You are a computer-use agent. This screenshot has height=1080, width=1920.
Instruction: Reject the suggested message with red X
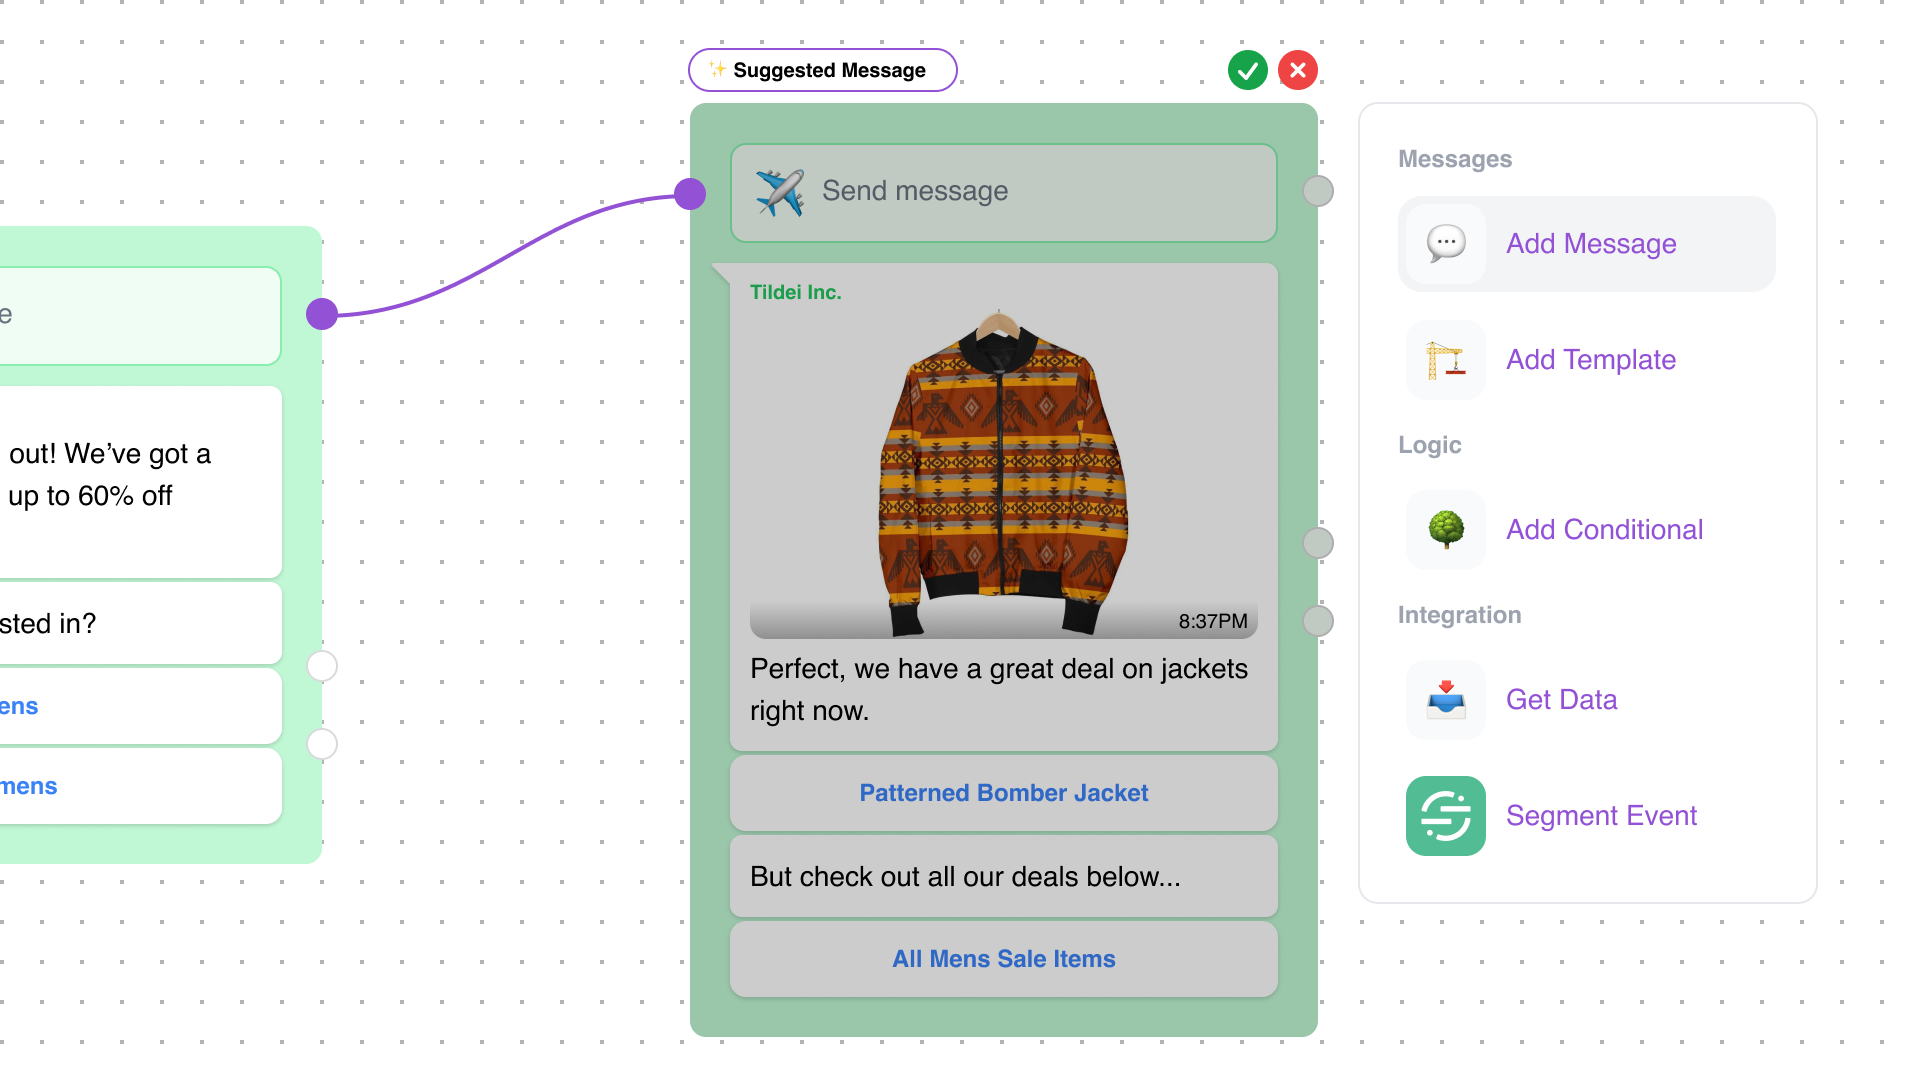(x=1297, y=70)
